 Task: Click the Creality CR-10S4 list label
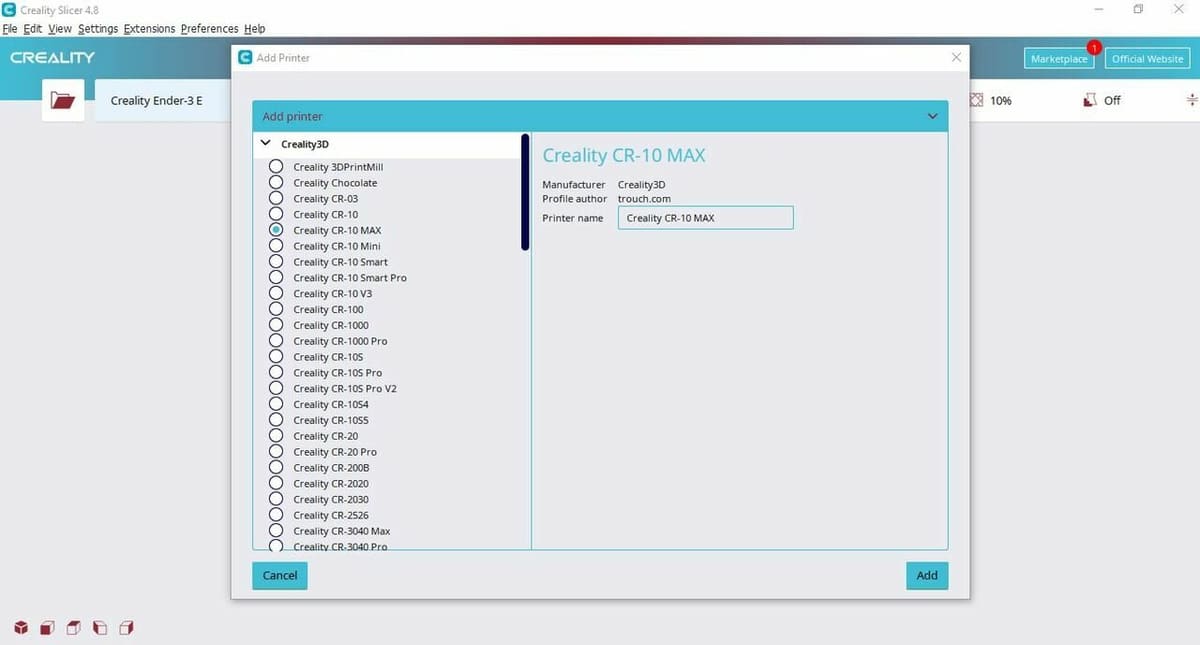331,404
